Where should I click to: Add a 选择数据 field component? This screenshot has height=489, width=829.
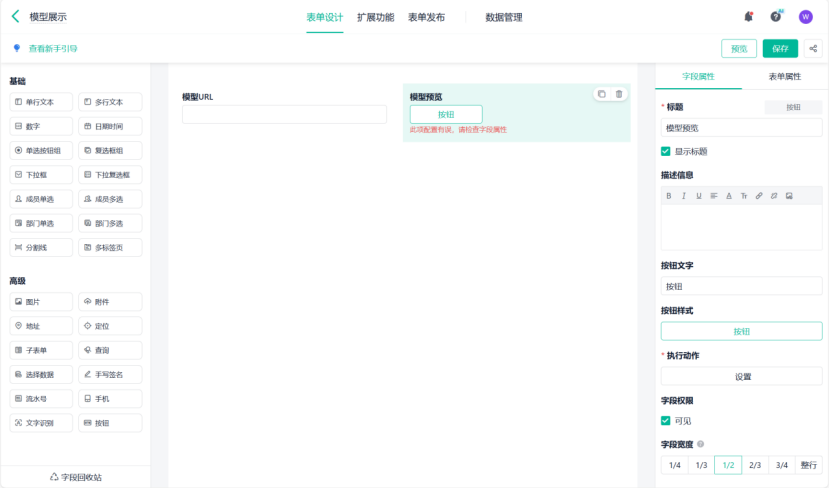(41, 375)
